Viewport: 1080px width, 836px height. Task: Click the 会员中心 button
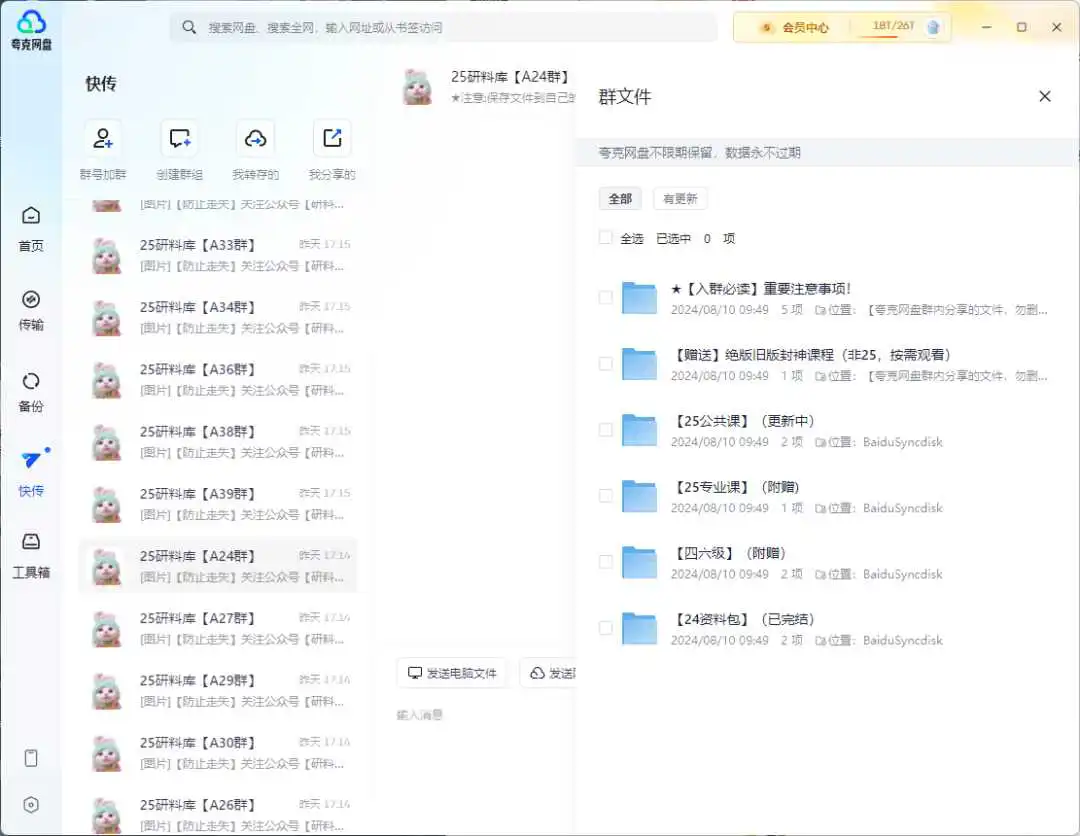[793, 28]
